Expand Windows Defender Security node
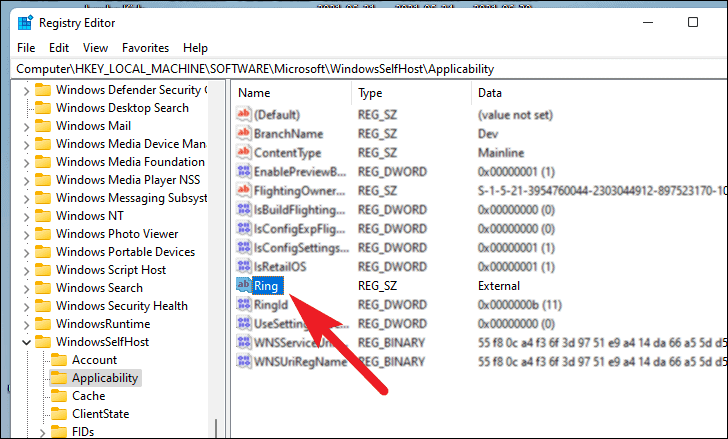This screenshot has width=728, height=439. [26, 90]
